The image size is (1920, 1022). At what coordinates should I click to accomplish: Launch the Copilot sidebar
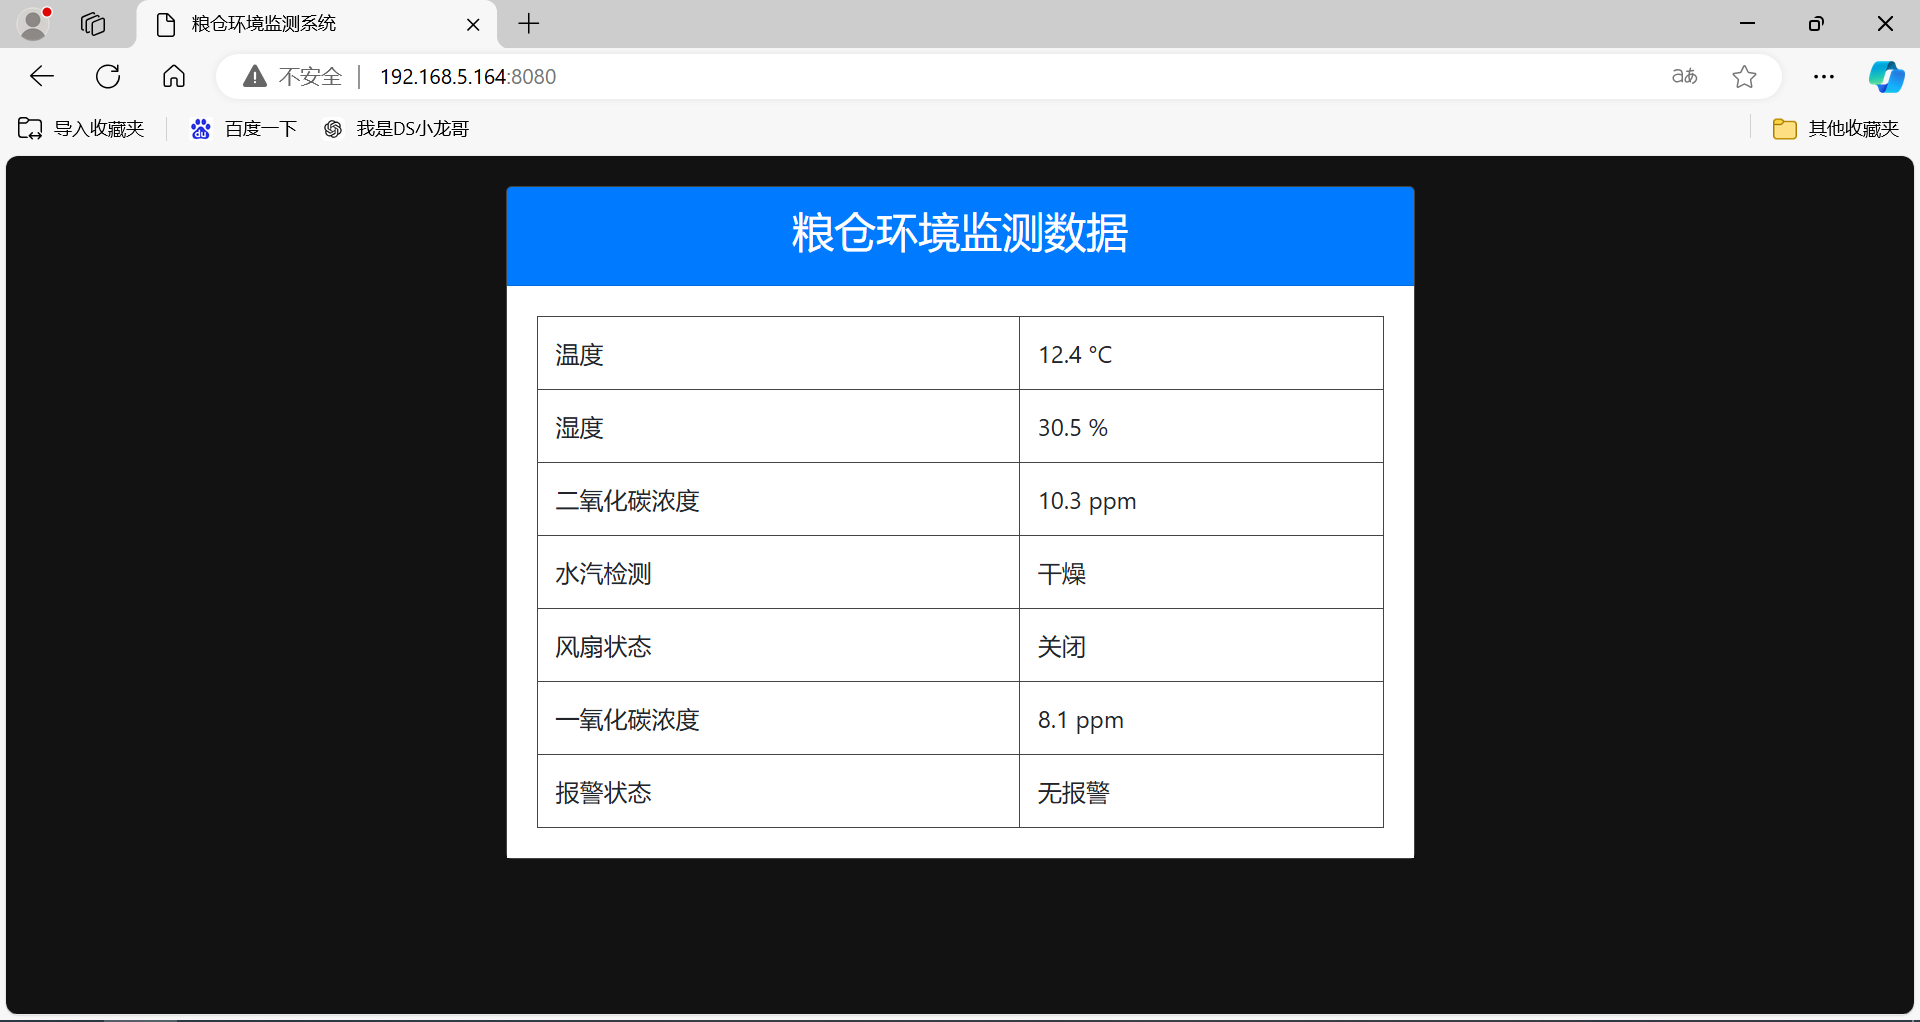[1886, 76]
